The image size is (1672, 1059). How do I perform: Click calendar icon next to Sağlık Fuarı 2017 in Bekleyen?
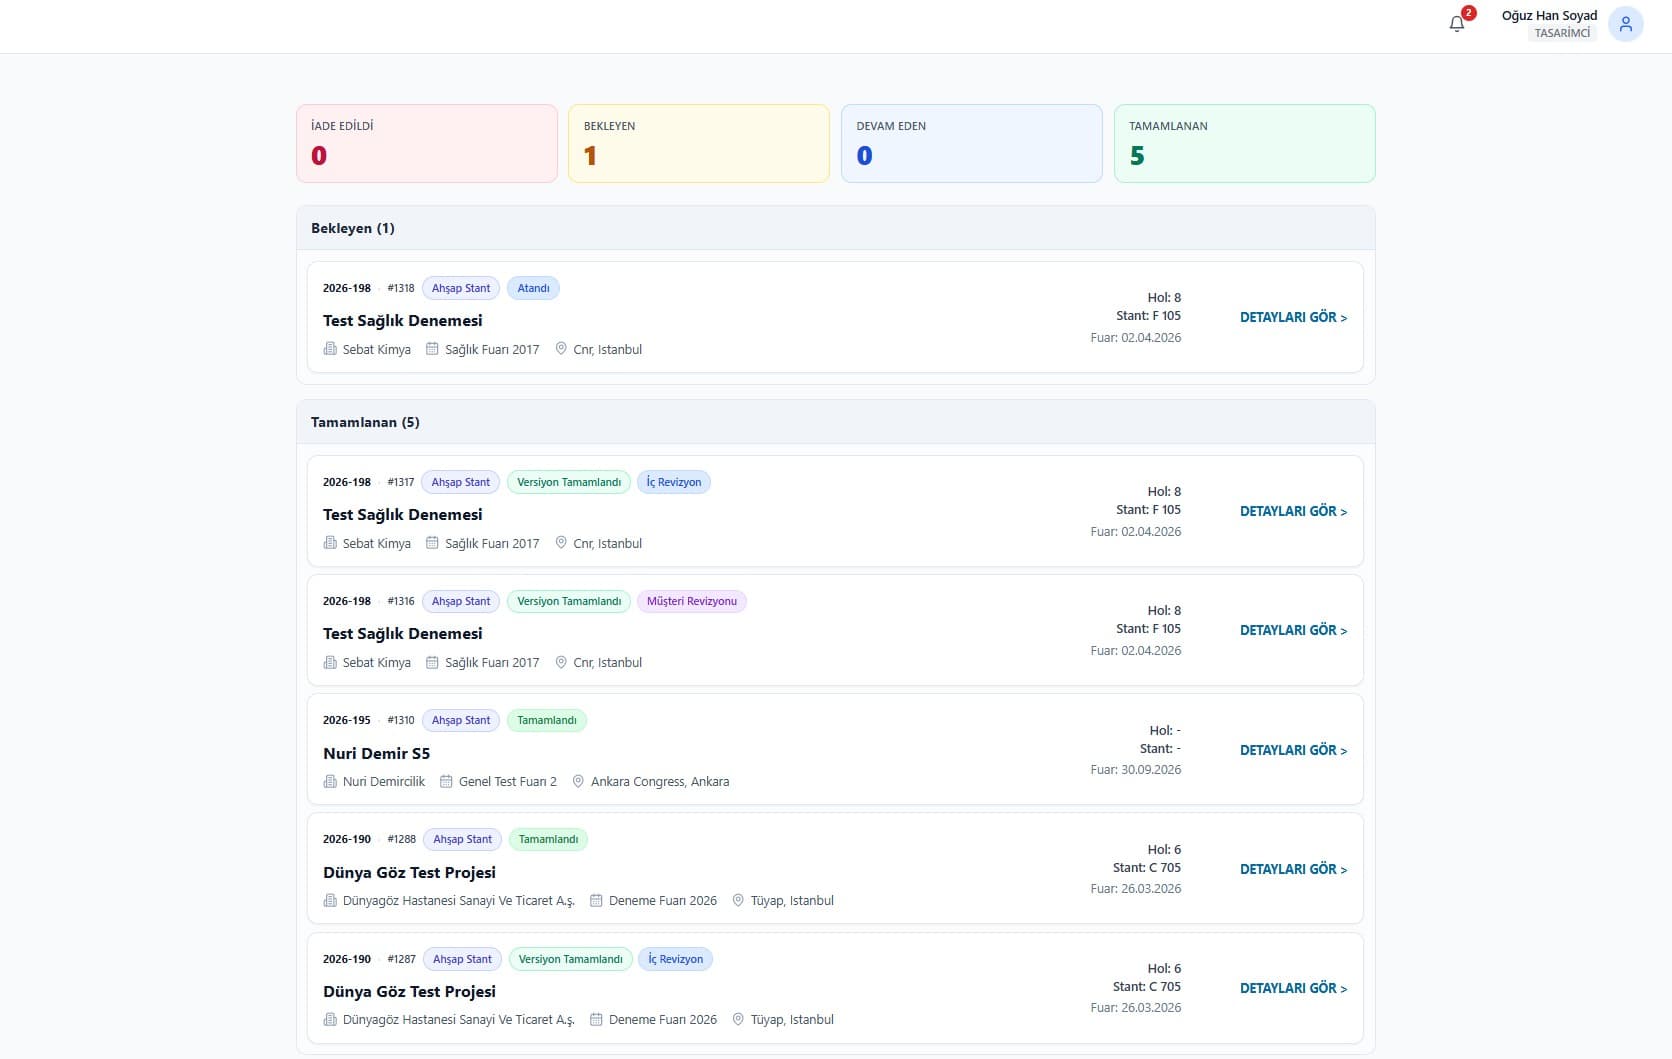tap(432, 349)
